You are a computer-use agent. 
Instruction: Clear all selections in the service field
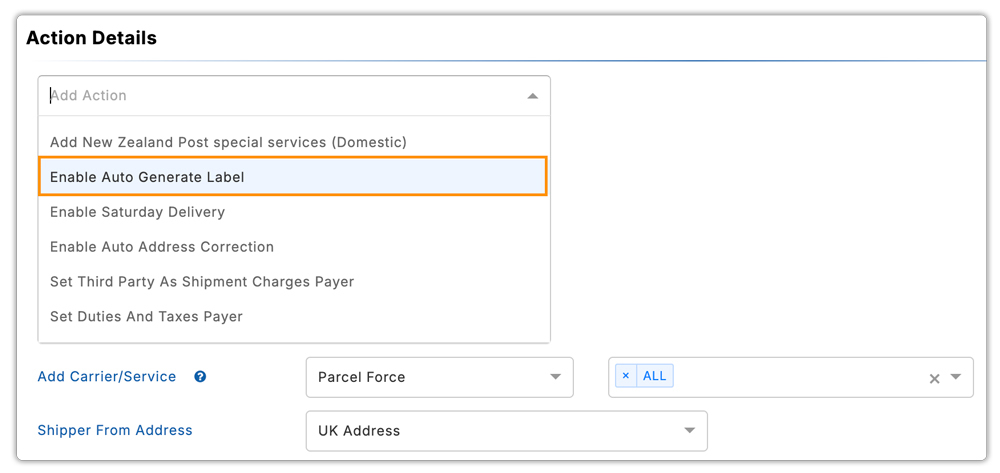[934, 378]
